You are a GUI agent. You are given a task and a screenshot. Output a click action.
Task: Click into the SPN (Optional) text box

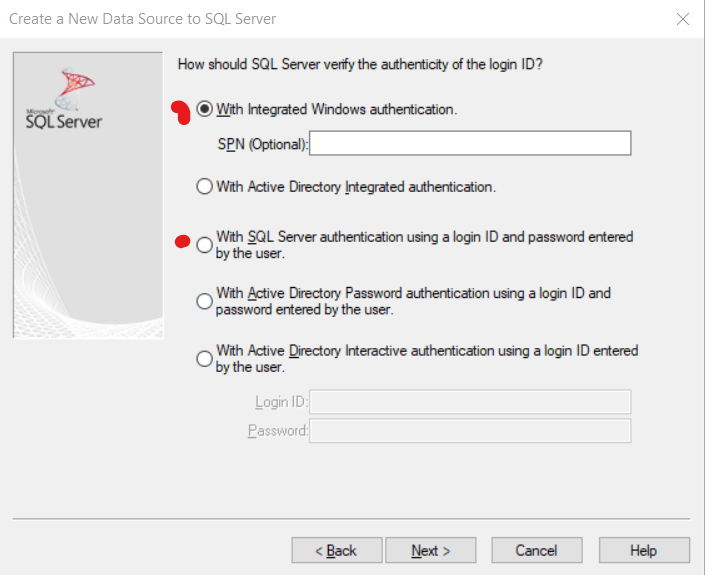pyautogui.click(x=470, y=144)
